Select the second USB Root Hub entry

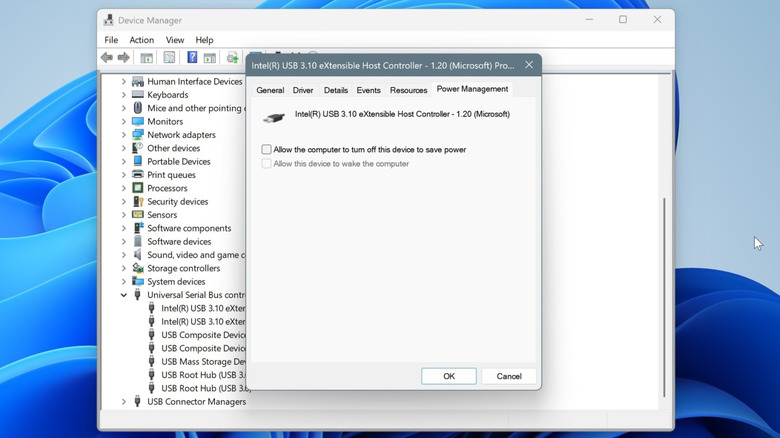[205, 388]
